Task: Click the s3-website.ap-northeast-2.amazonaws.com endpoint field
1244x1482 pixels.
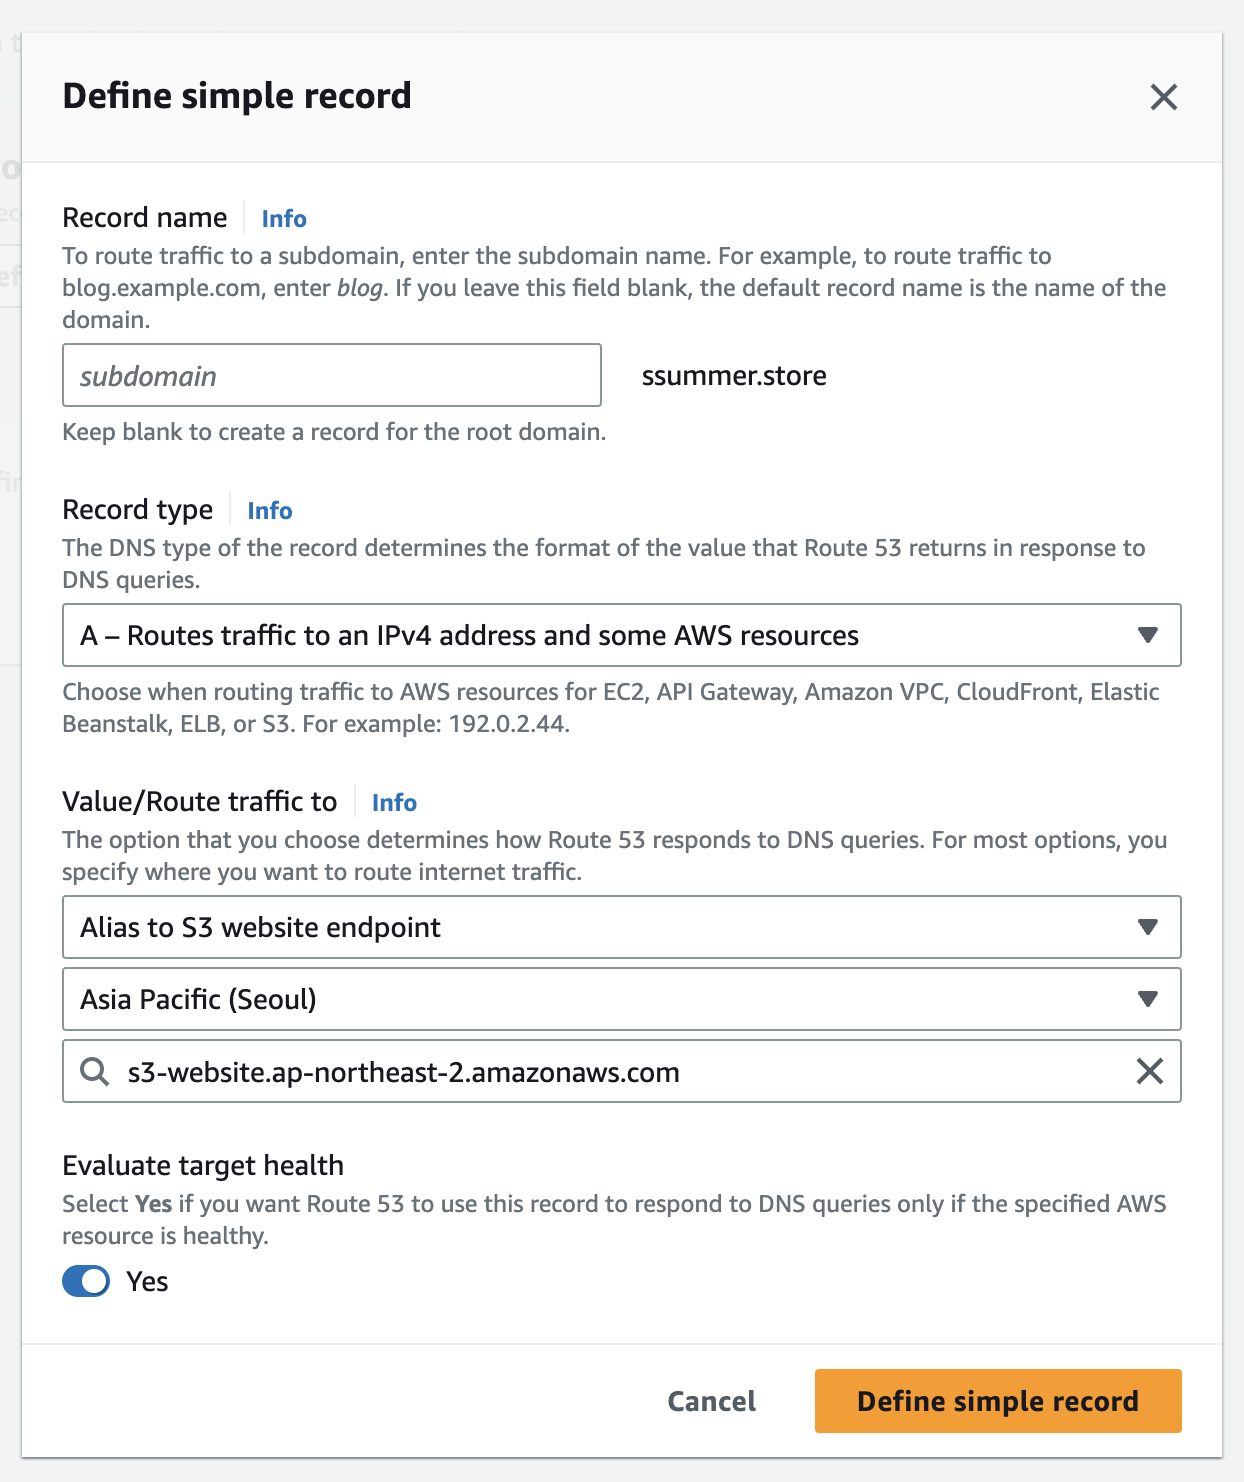Action: coord(600,1072)
